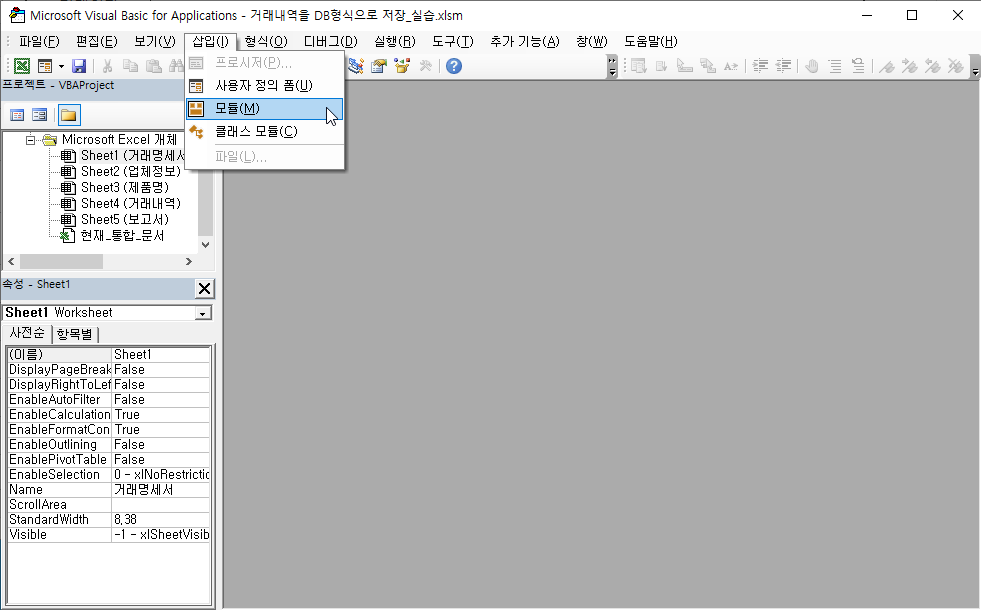This screenshot has width=981, height=610.
Task: Open 도움말(H) menu
Action: (x=651, y=41)
